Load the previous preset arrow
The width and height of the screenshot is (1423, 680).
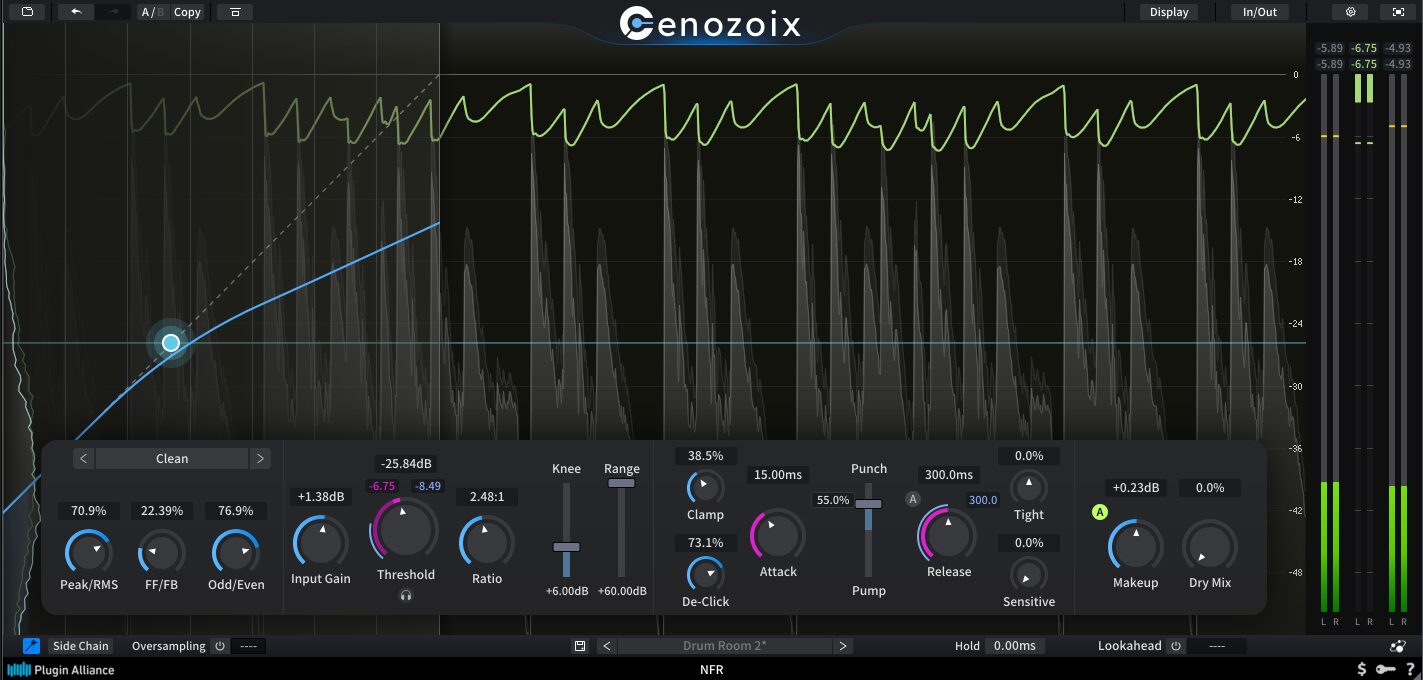606,646
